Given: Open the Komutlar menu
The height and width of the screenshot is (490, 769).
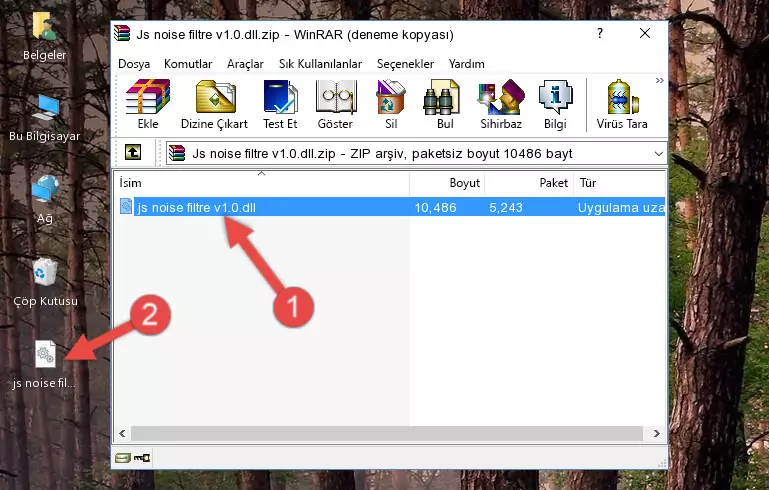Looking at the screenshot, I should click(188, 64).
